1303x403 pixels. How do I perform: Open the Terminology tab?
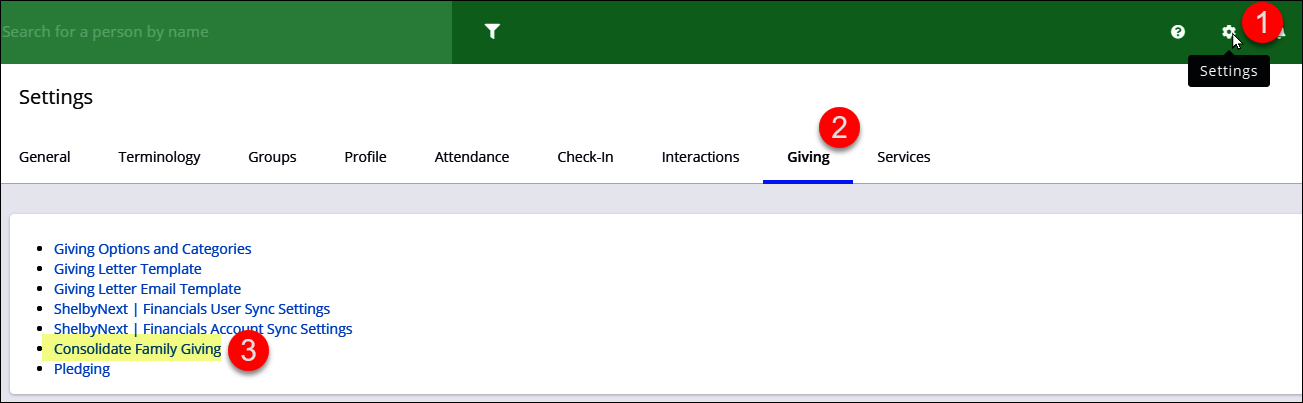(159, 157)
